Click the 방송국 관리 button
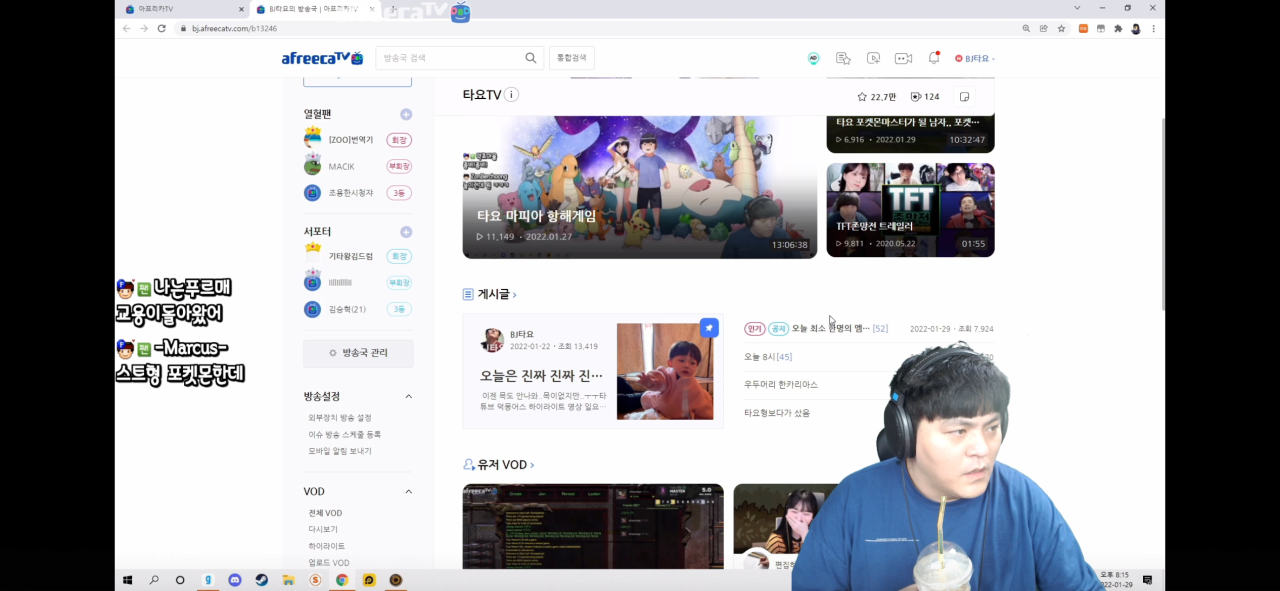The height and width of the screenshot is (591, 1280). [x=358, y=353]
